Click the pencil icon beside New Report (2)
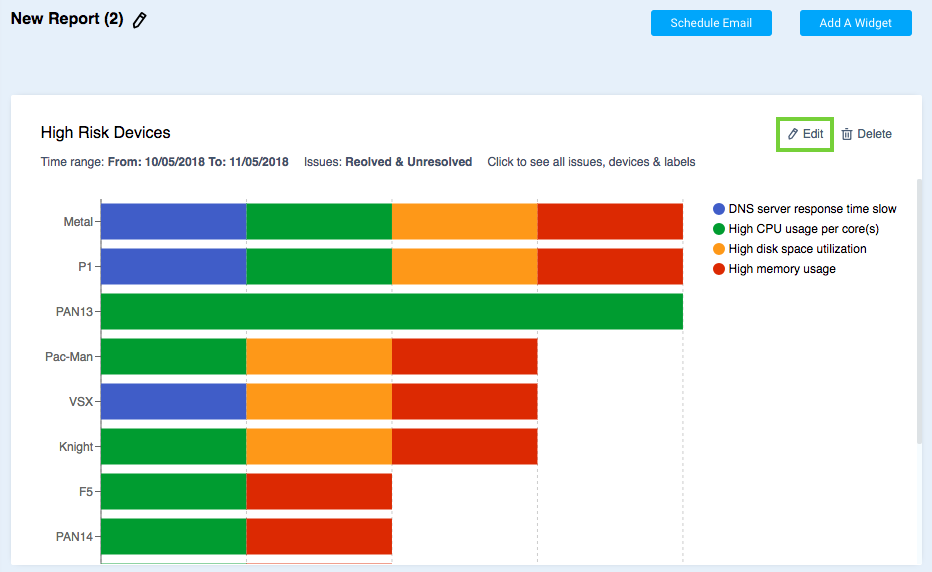The height and width of the screenshot is (572, 932). 140,21
